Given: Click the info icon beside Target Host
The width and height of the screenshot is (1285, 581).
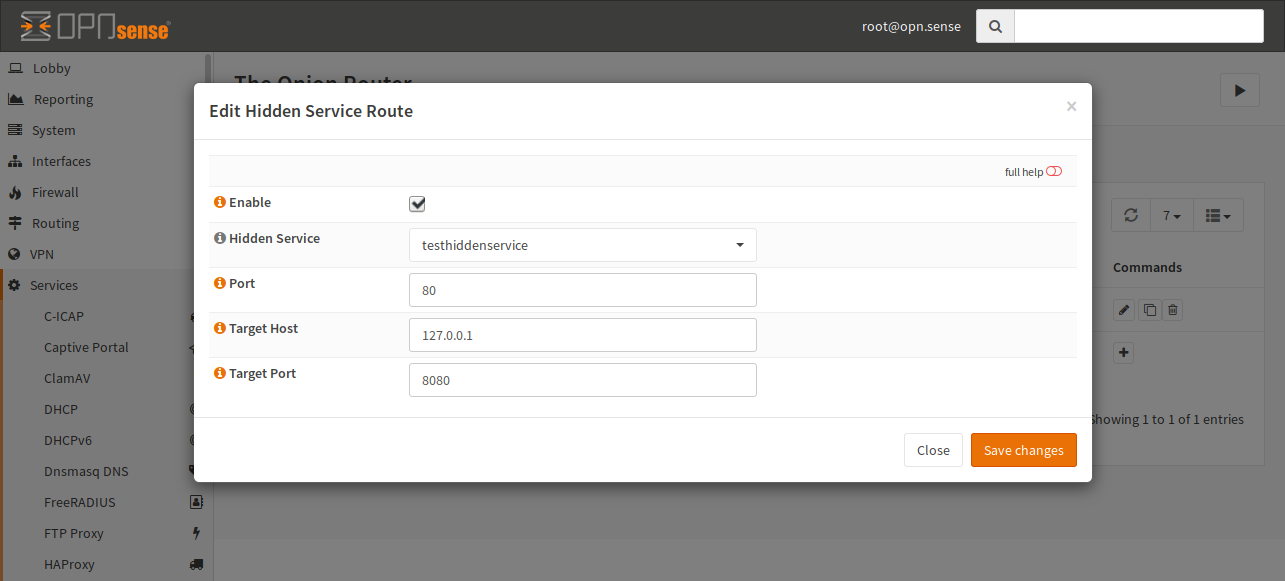Looking at the screenshot, I should click(x=219, y=328).
